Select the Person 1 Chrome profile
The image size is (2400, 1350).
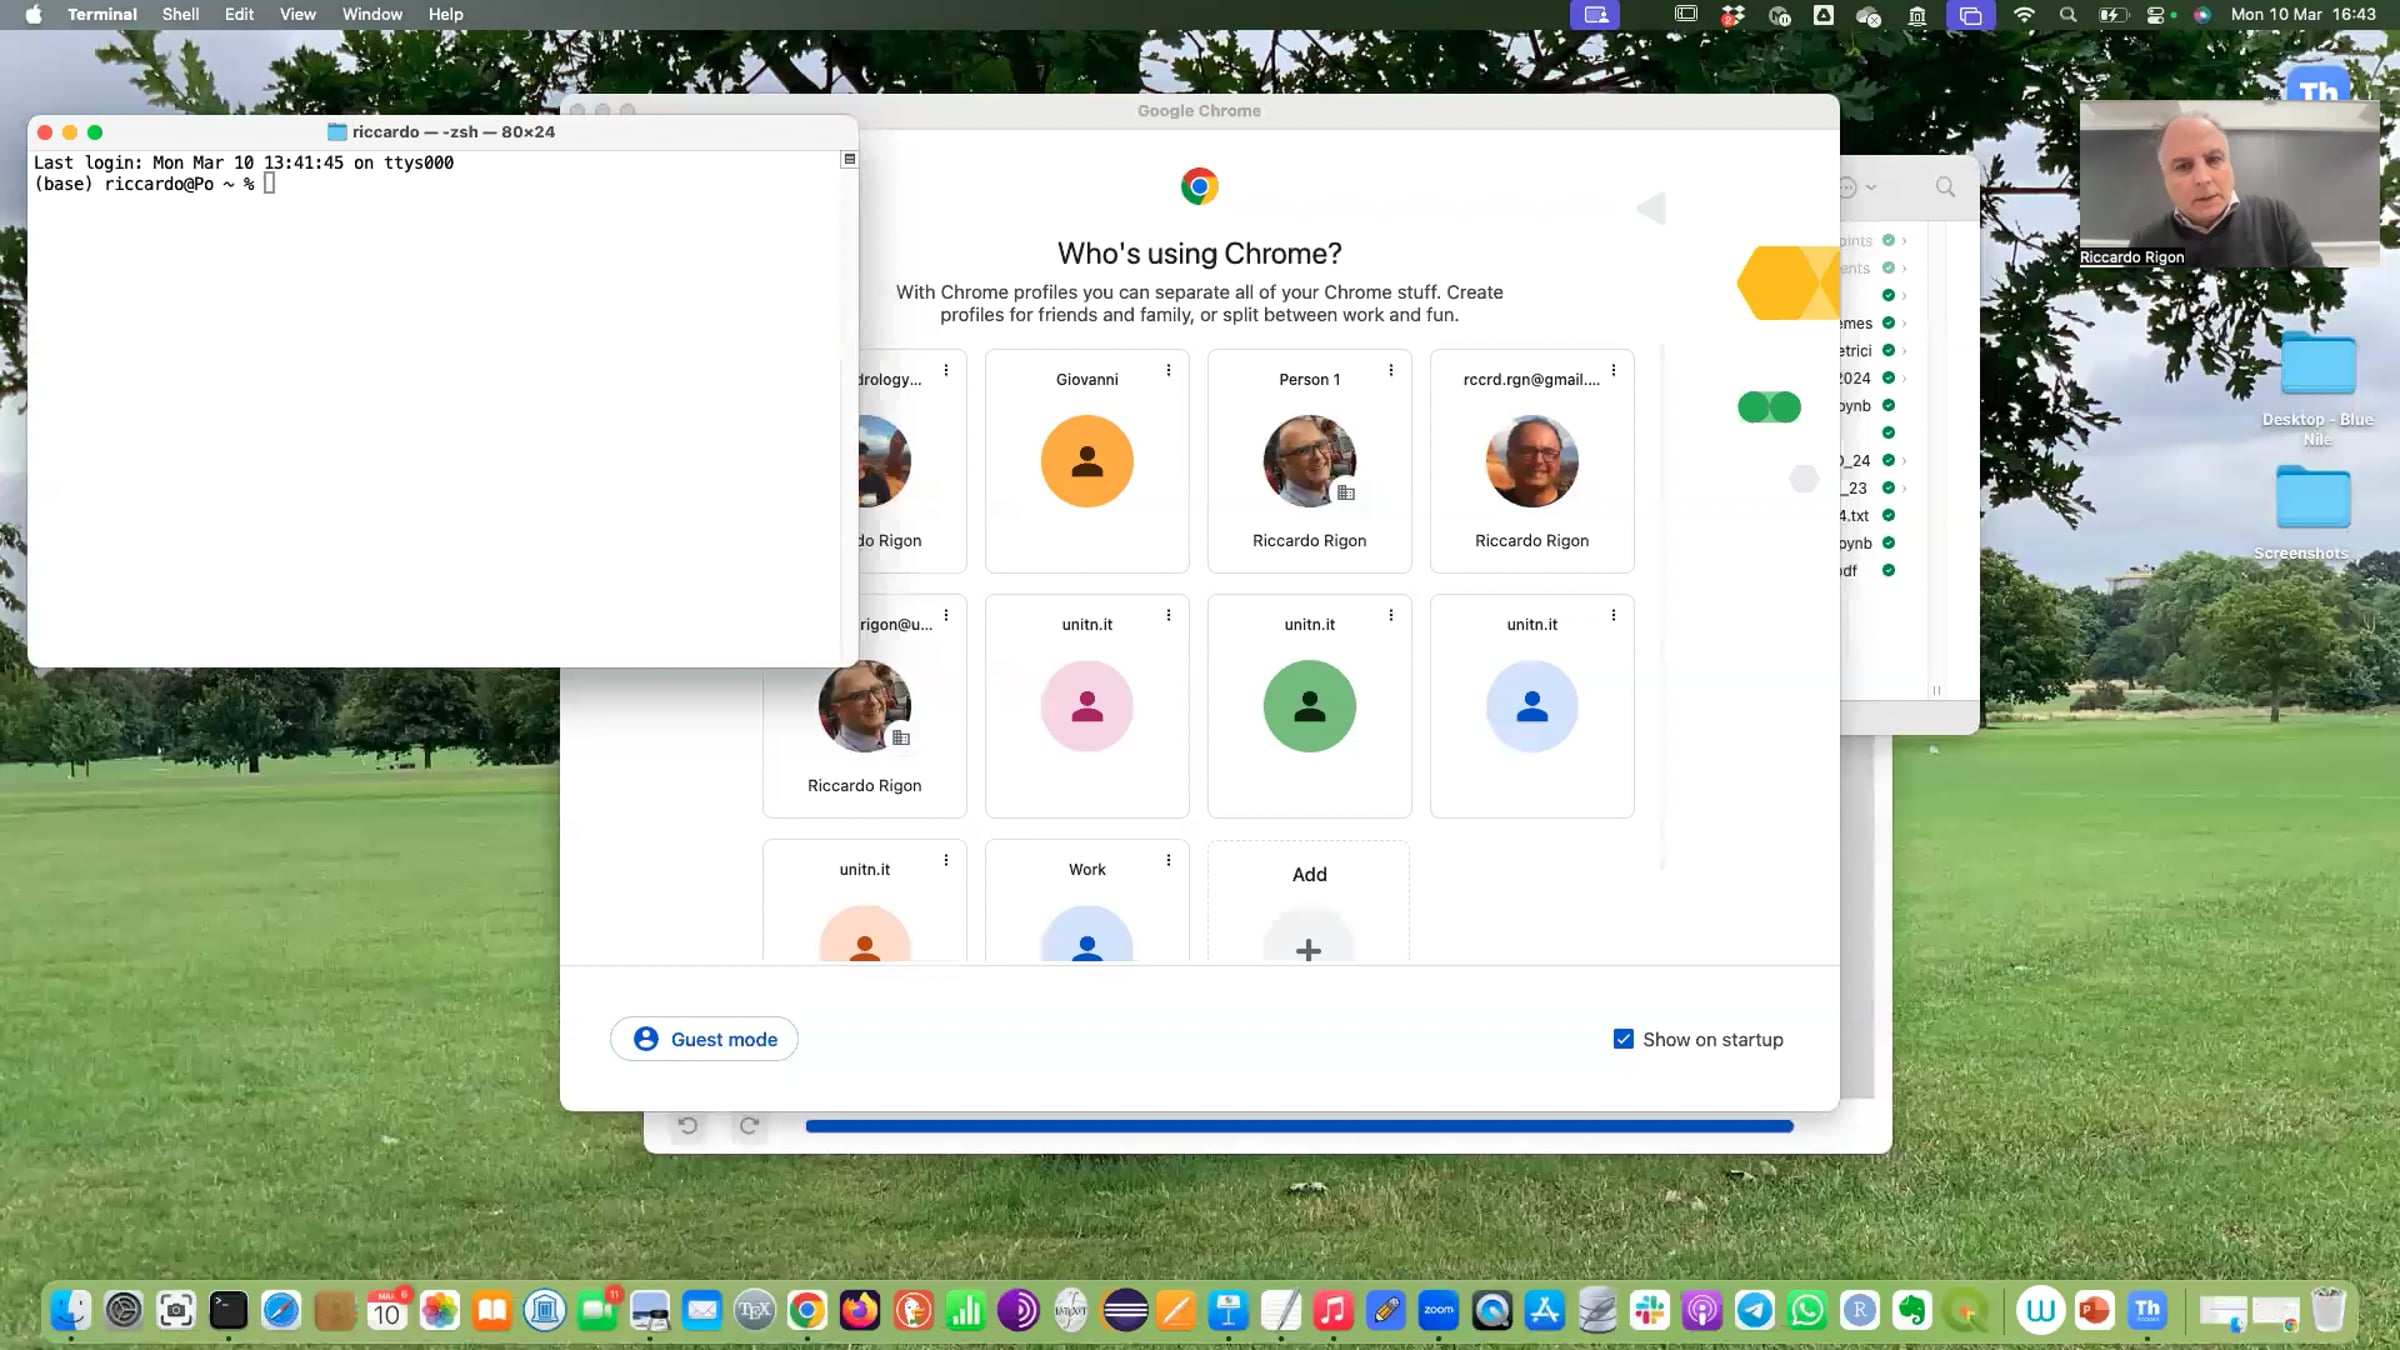pyautogui.click(x=1310, y=461)
